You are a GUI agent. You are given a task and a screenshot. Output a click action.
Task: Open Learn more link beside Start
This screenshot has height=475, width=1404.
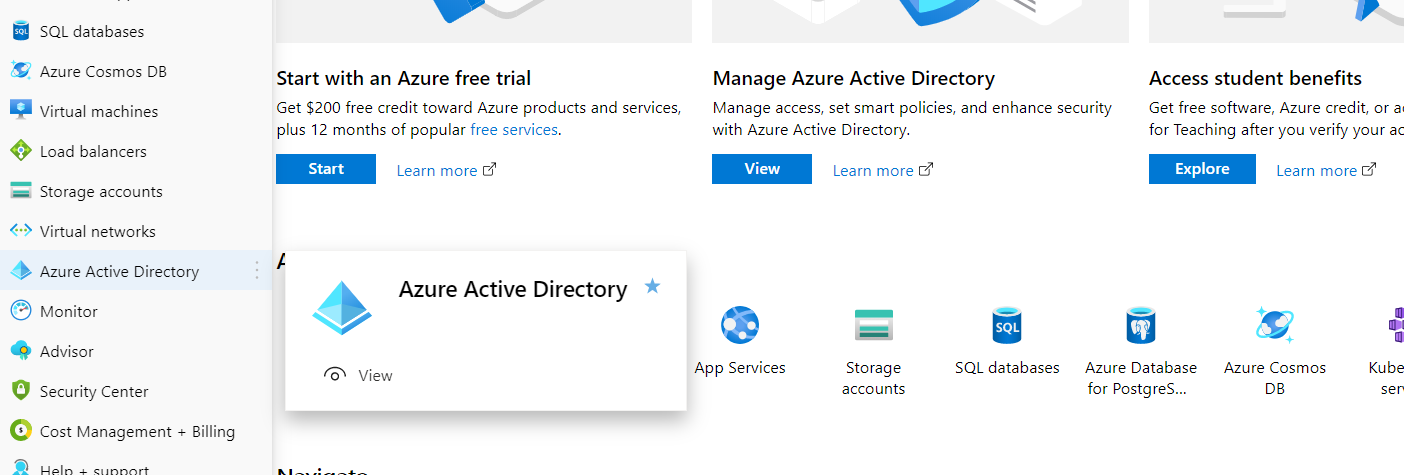point(446,170)
